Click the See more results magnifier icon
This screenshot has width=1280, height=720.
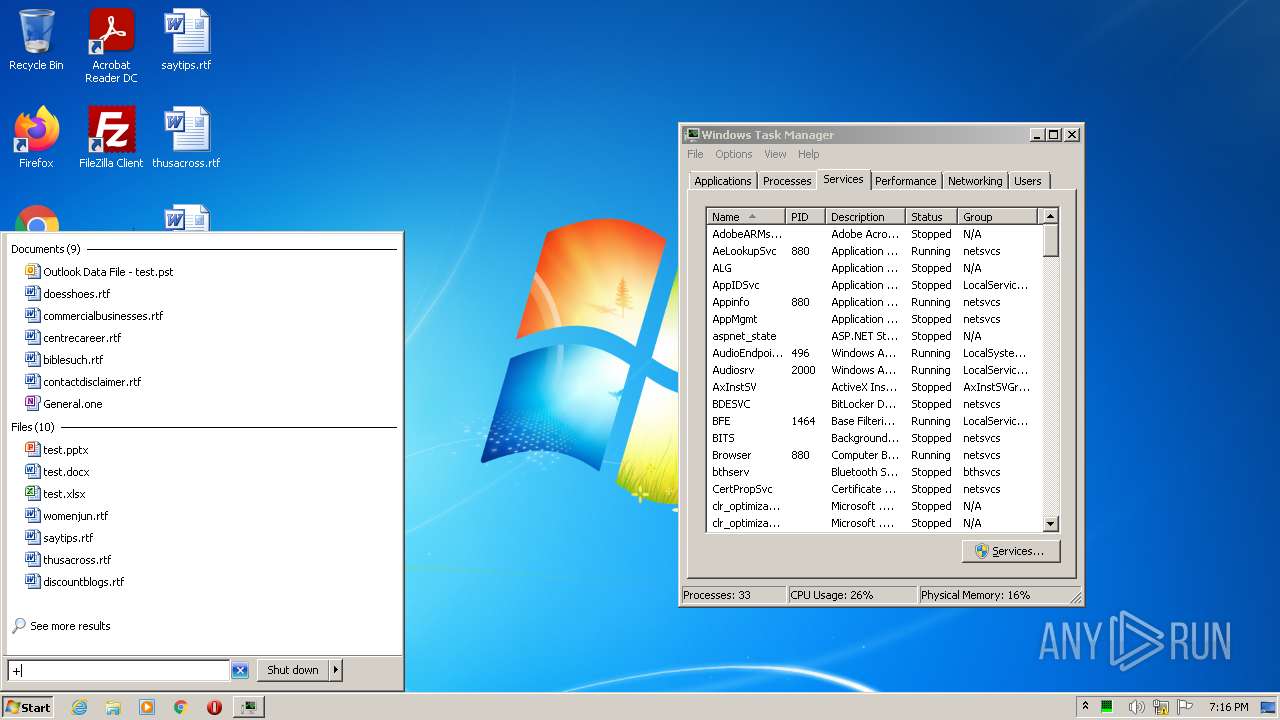pyautogui.click(x=18, y=626)
